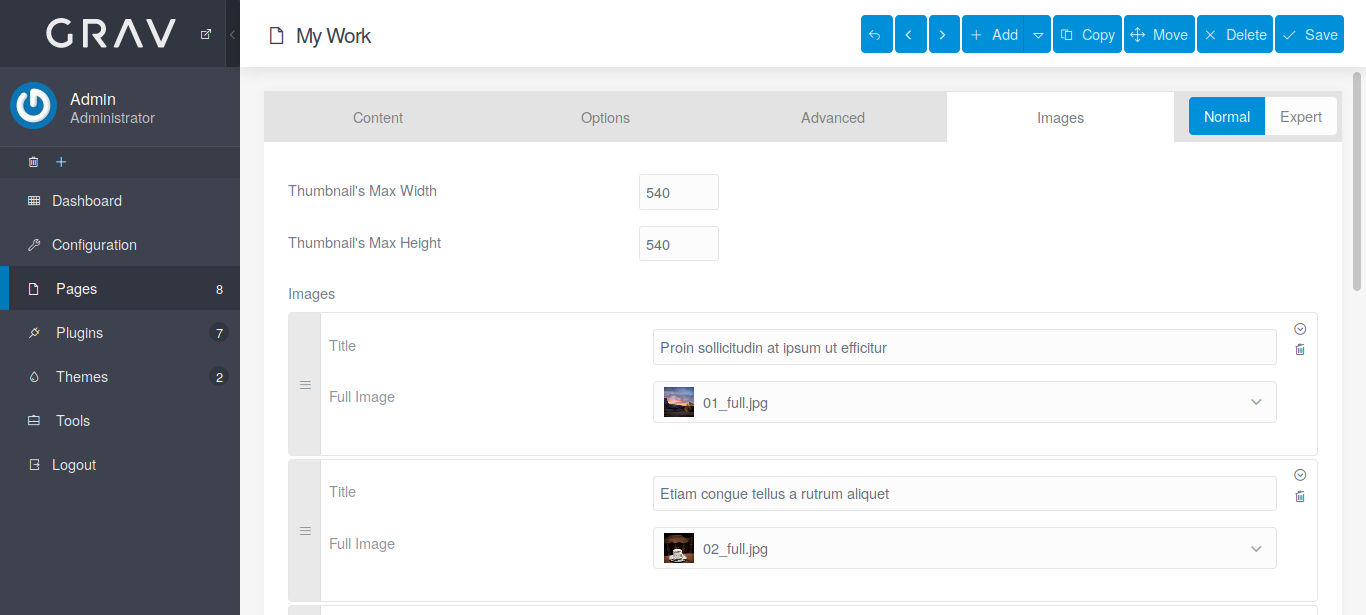
Task: Click the Grav logo
Action: [x=111, y=34]
